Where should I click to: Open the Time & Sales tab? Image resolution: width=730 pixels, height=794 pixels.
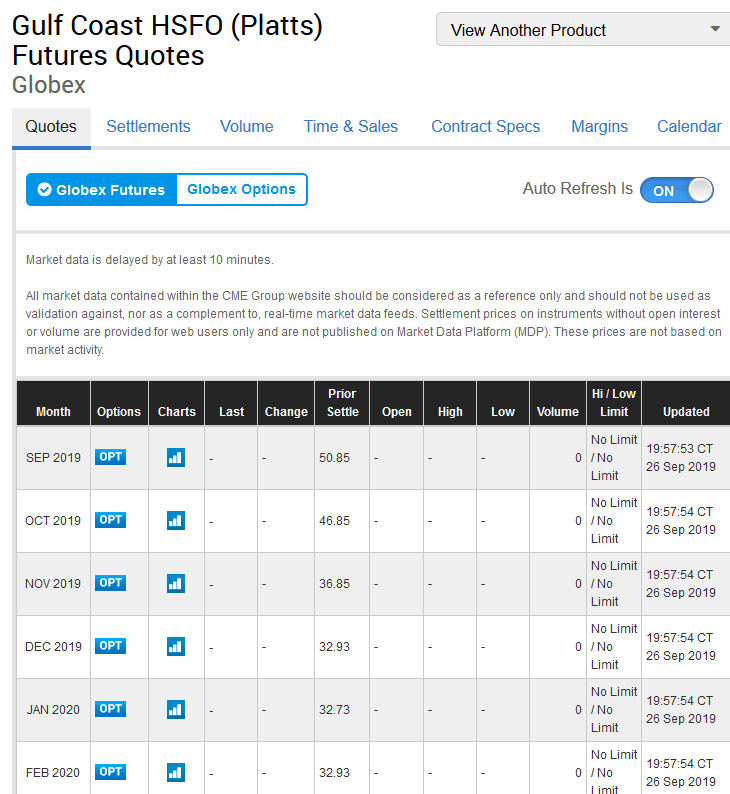tap(350, 127)
